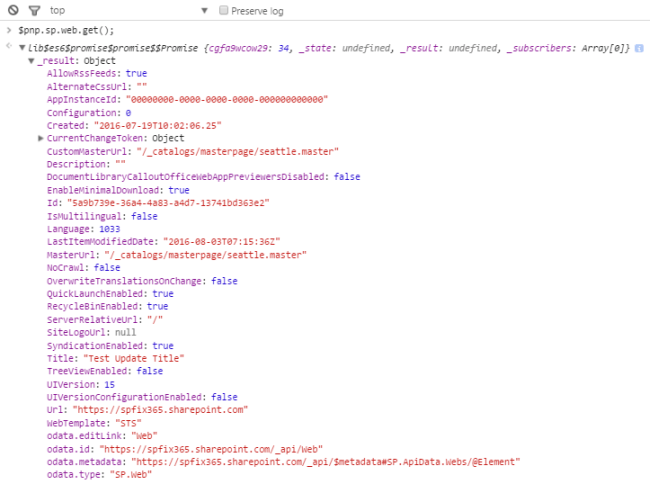
Task: Collapse the _result Object node
Action: click(31, 61)
